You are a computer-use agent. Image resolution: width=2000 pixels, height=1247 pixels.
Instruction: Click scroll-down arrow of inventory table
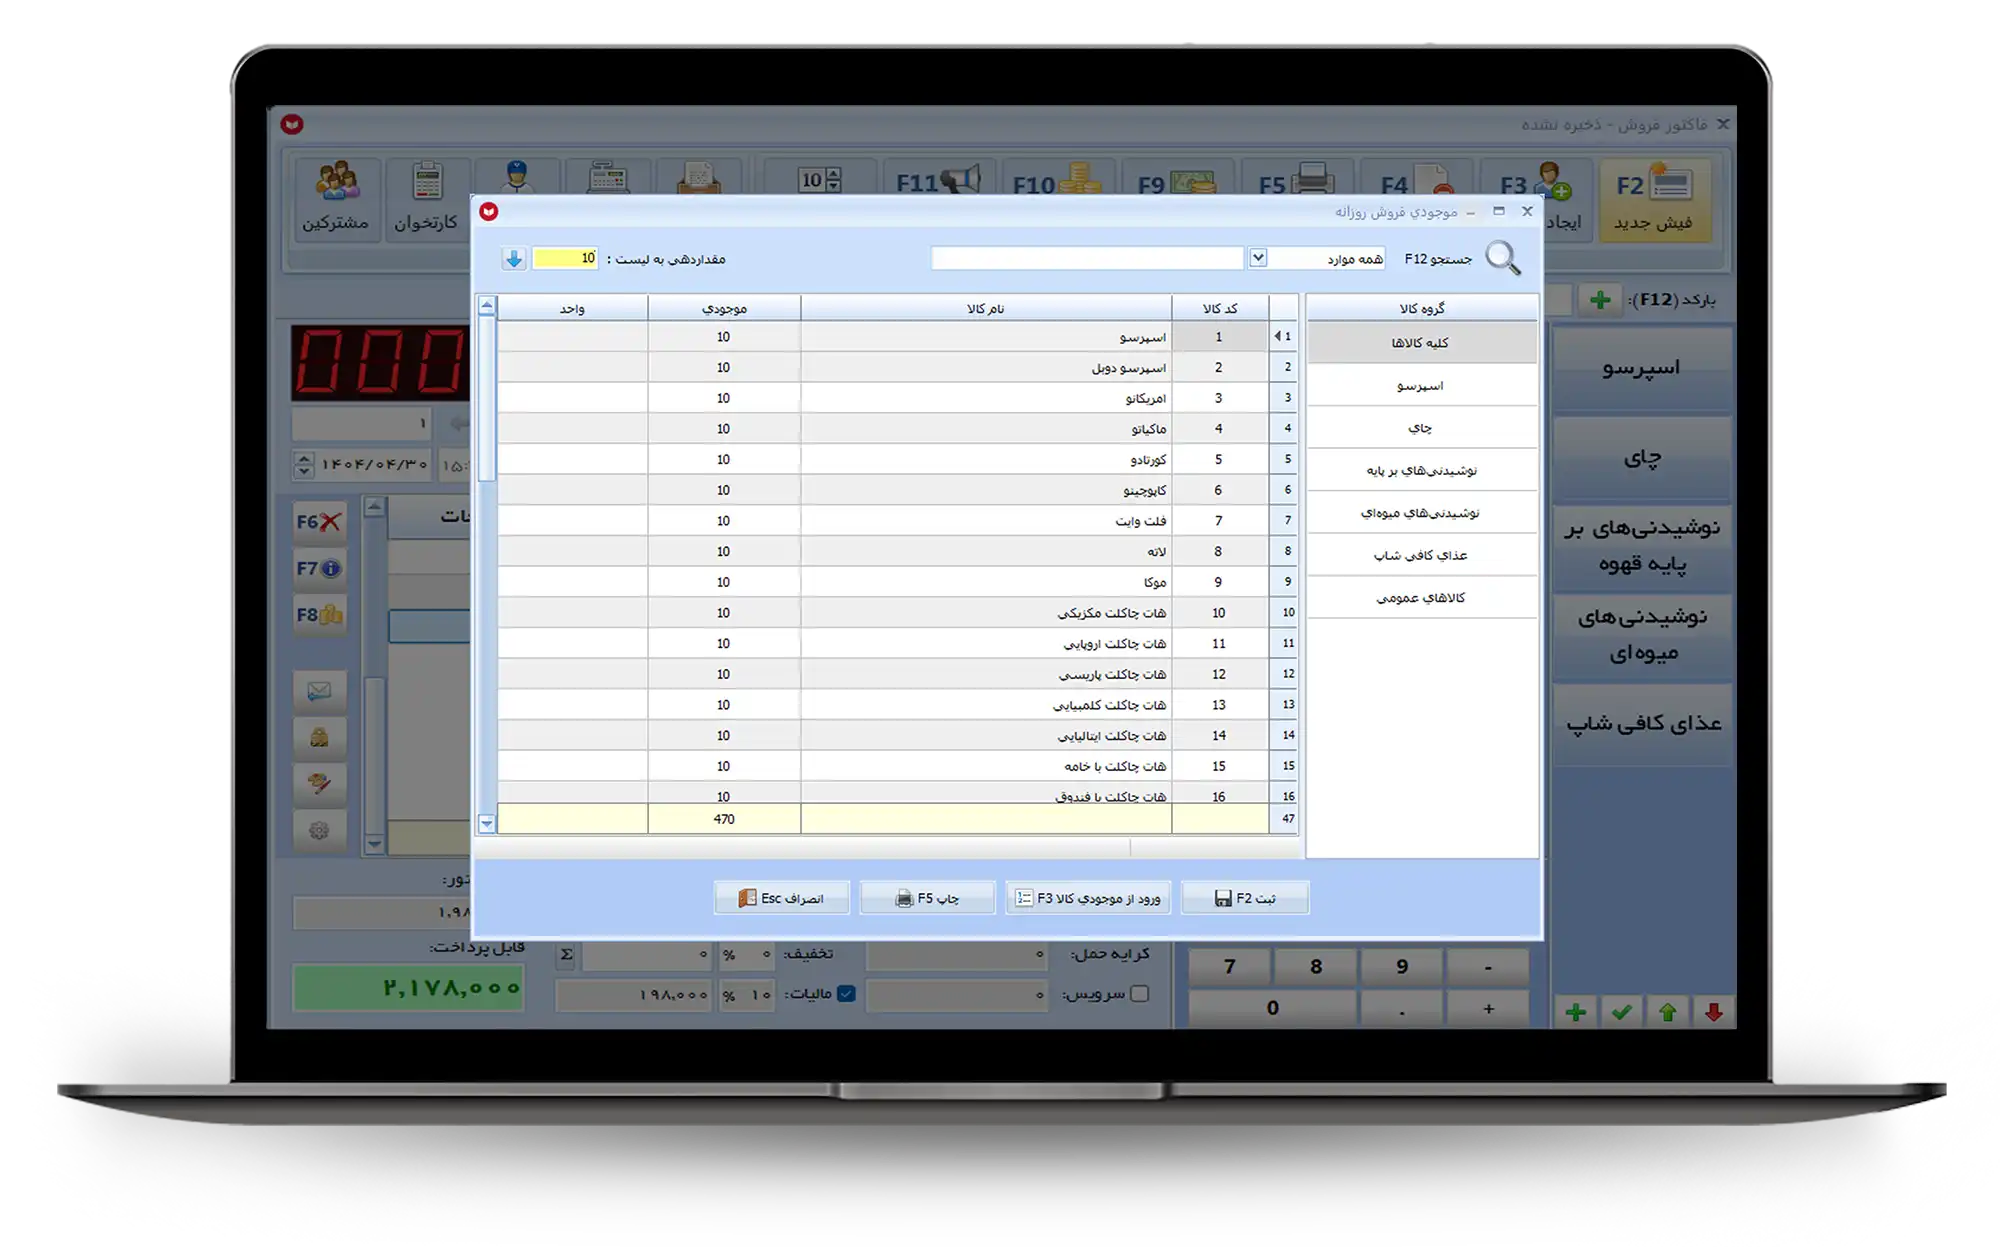pos(487,824)
